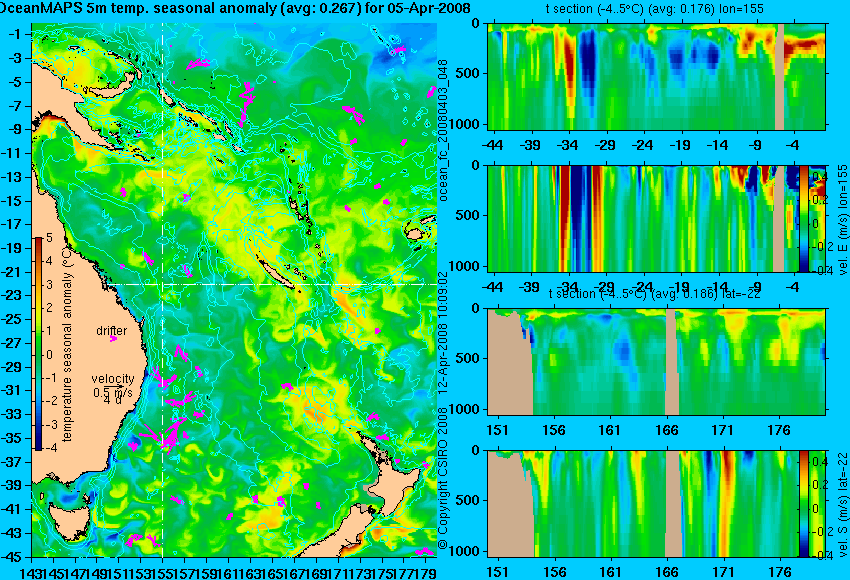Click the '-4' tick below the top temperature section
Screen dimensions: 850x580
click(x=794, y=145)
